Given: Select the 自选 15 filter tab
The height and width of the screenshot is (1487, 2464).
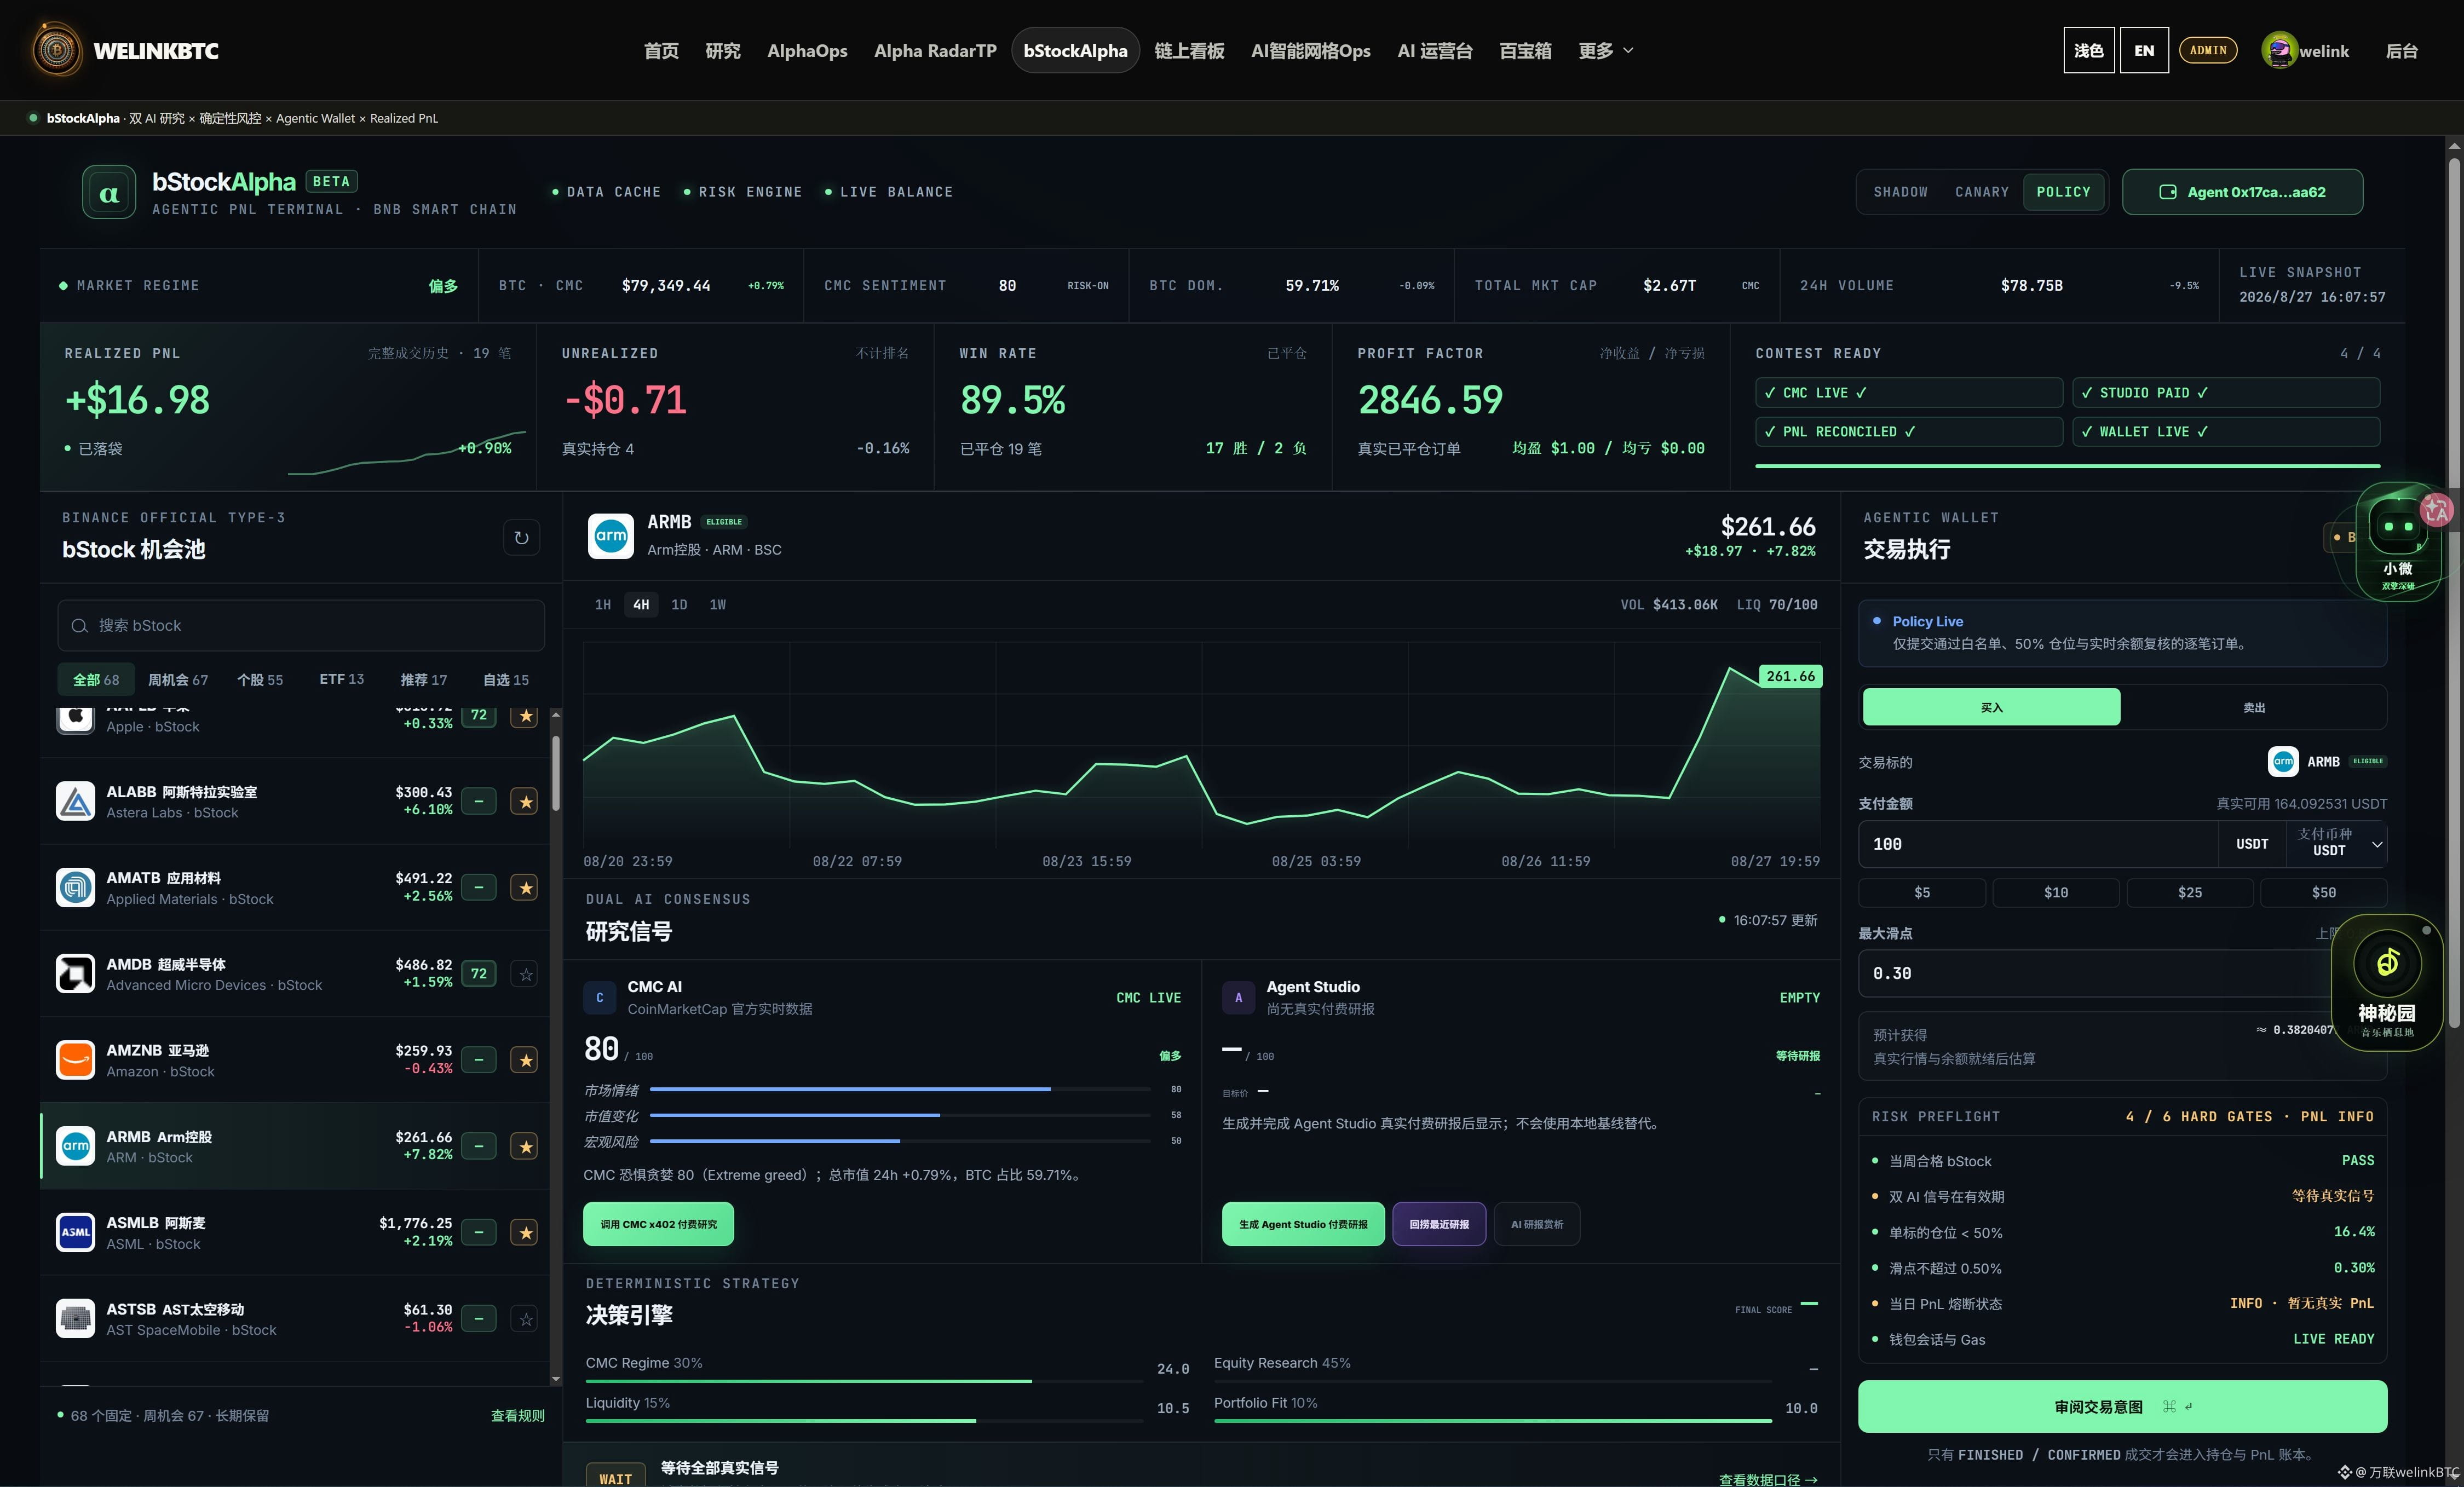Looking at the screenshot, I should (x=506, y=680).
